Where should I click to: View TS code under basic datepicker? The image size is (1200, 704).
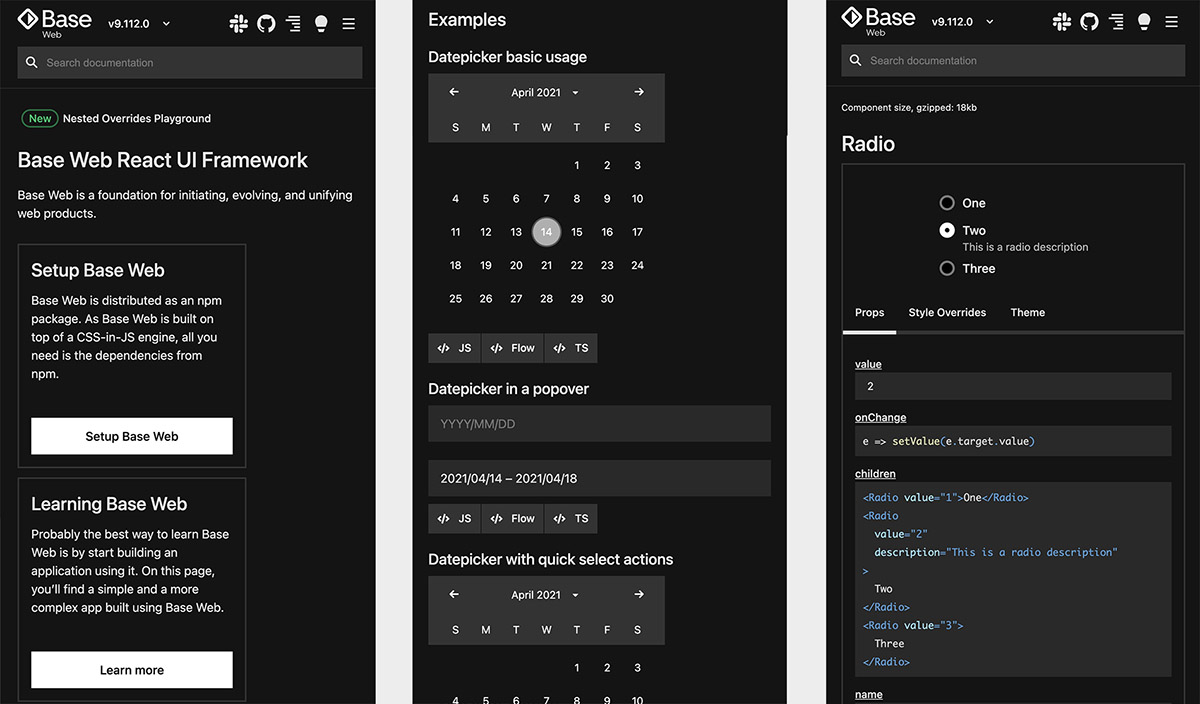coord(571,348)
